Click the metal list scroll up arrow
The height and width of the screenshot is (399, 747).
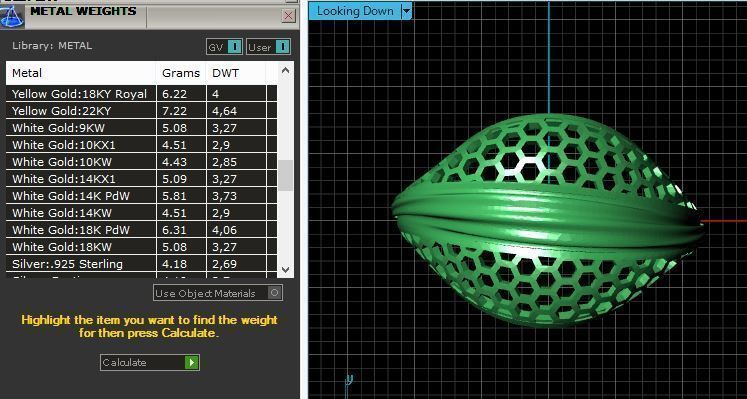click(x=285, y=71)
